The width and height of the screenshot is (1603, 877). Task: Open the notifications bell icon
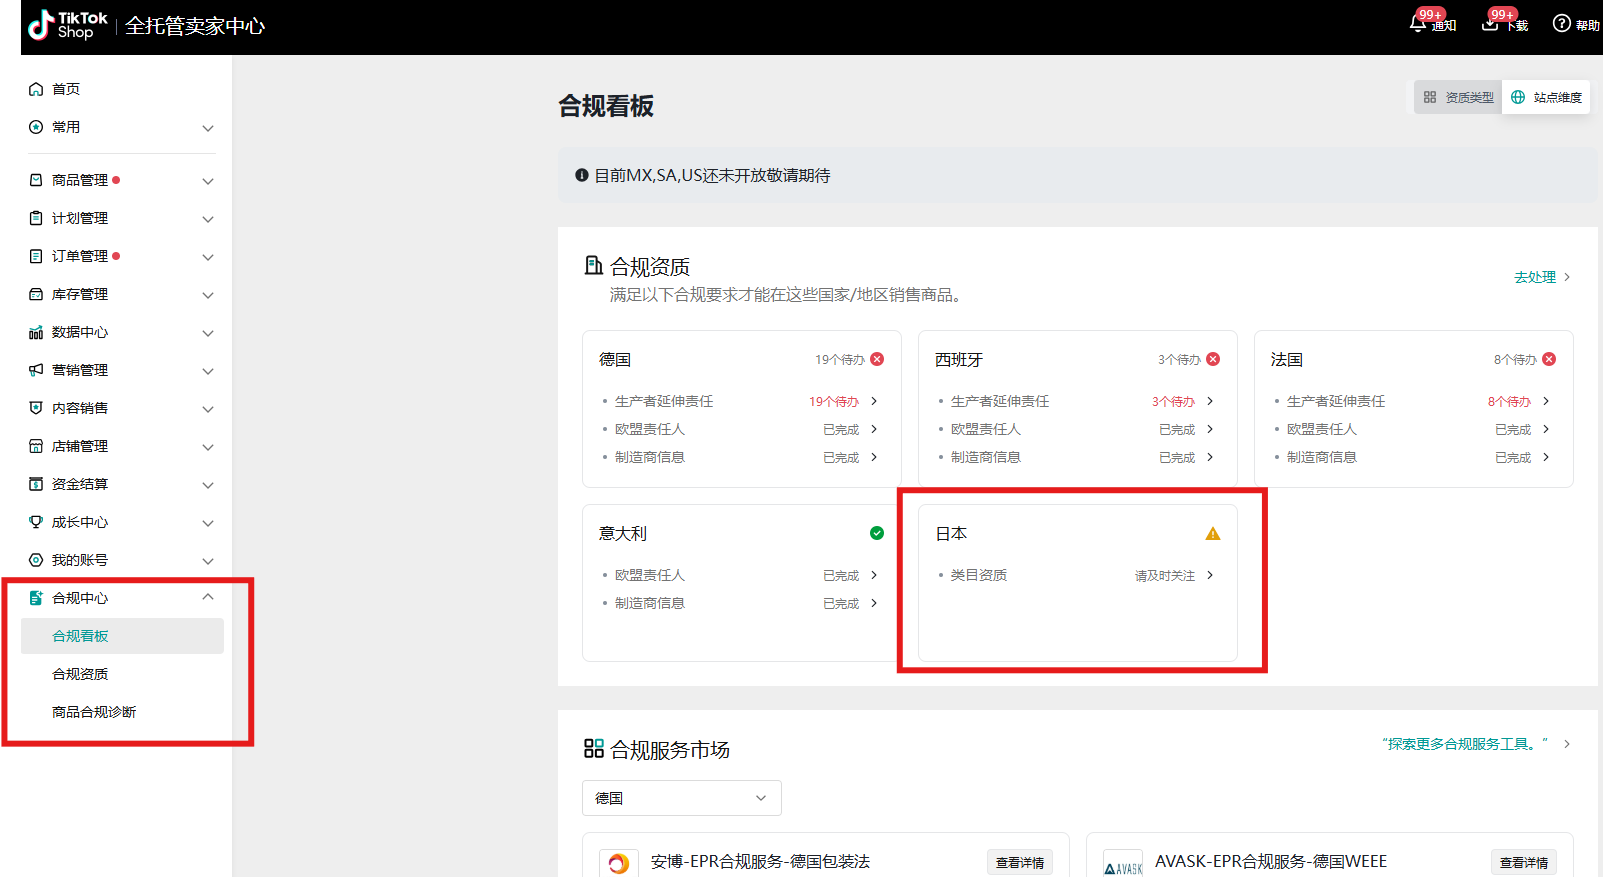[x=1418, y=24]
